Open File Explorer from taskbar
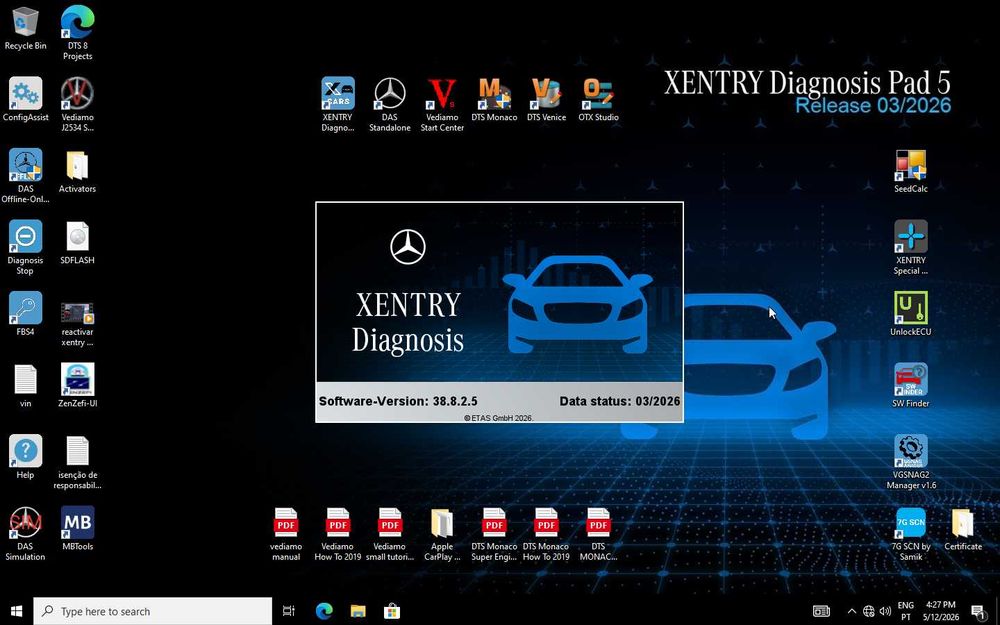Image resolution: width=1000 pixels, height=625 pixels. (358, 611)
